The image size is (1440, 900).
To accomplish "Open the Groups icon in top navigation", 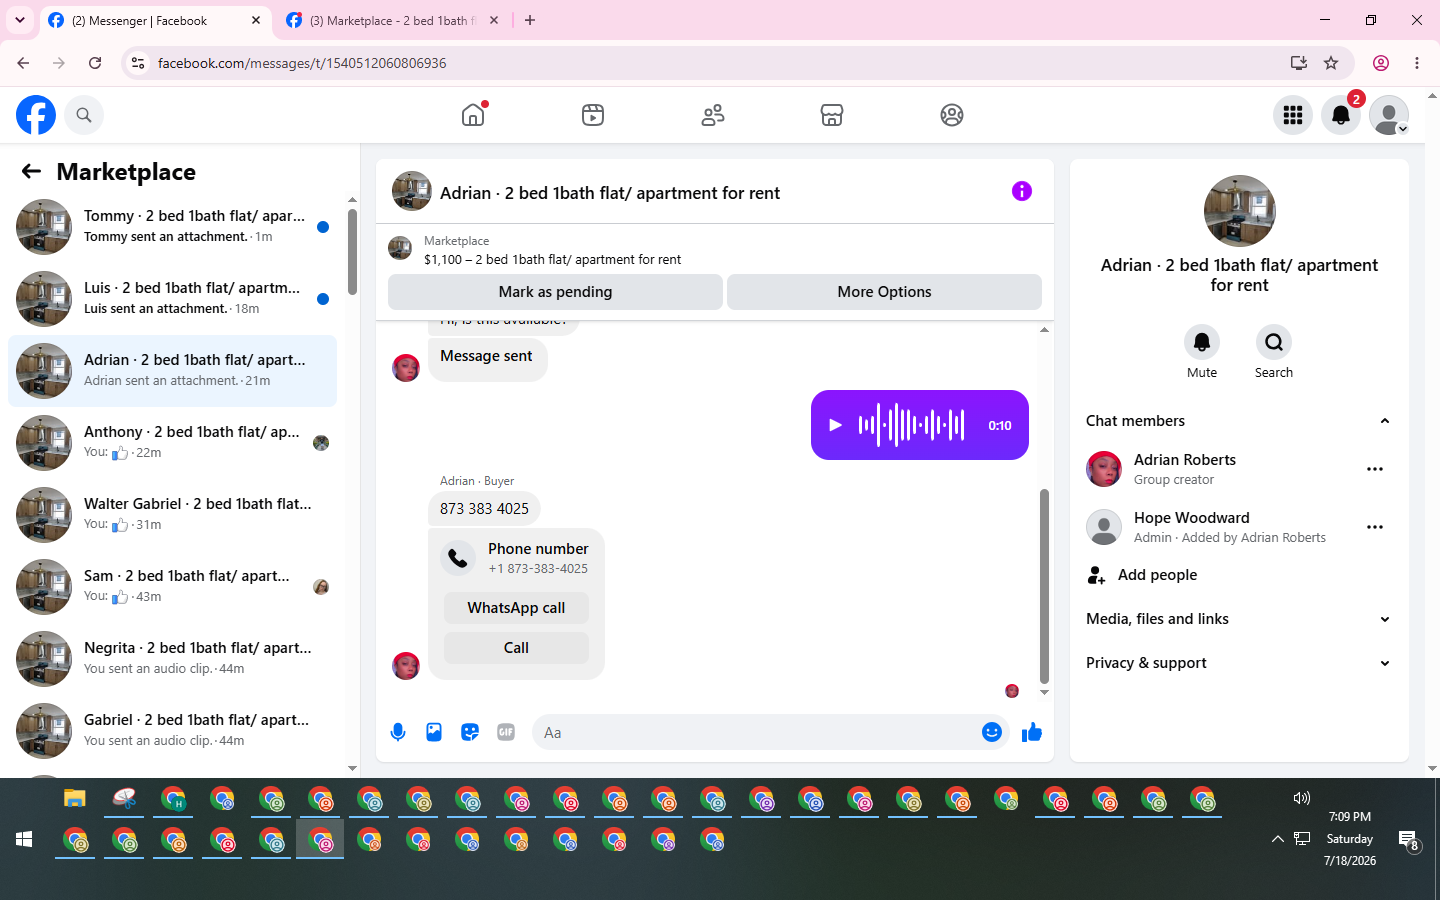I will point(952,115).
